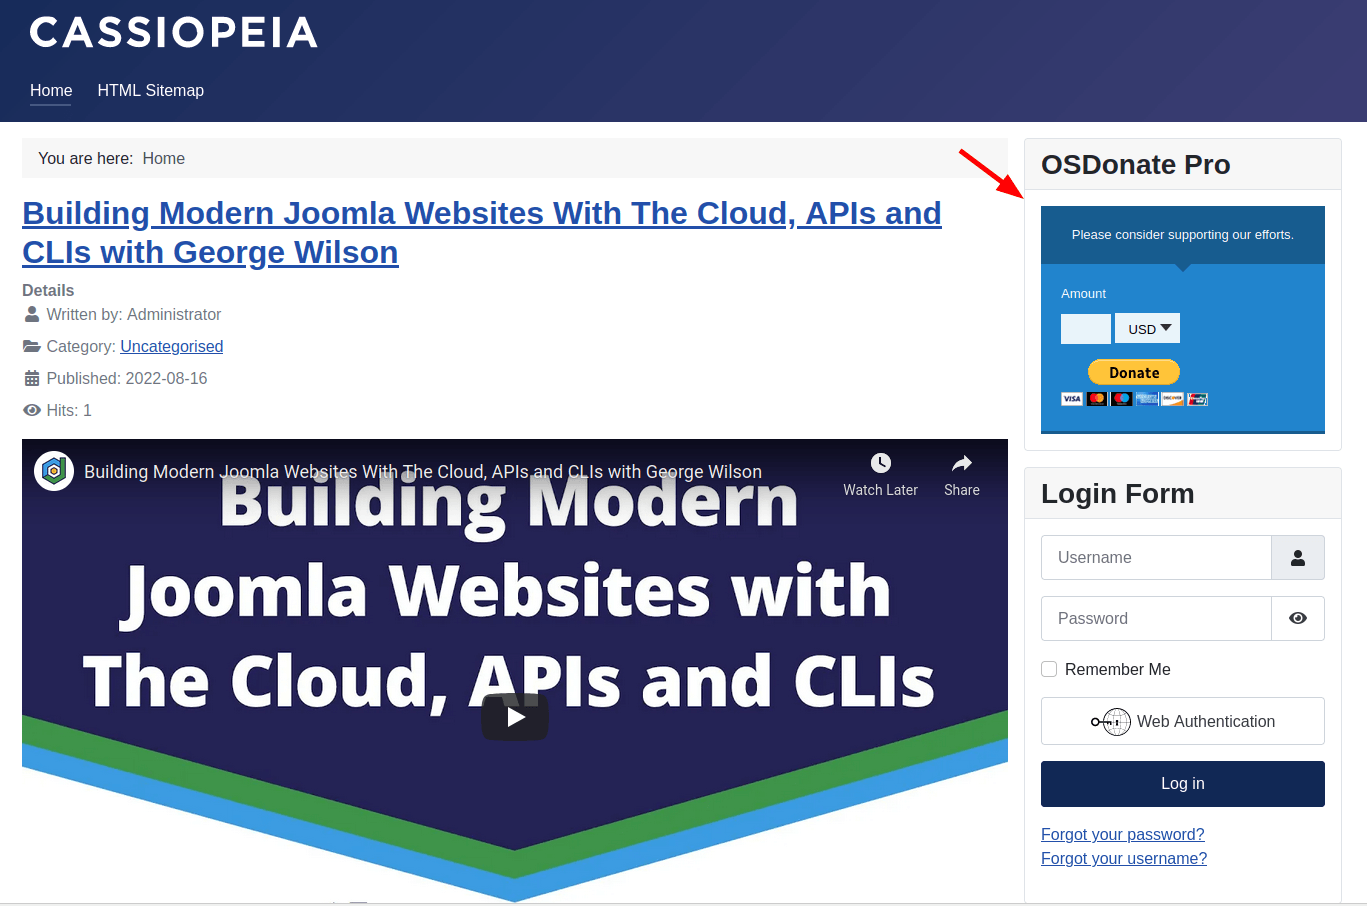
Task: Click the hits eye icon
Action: tap(32, 410)
